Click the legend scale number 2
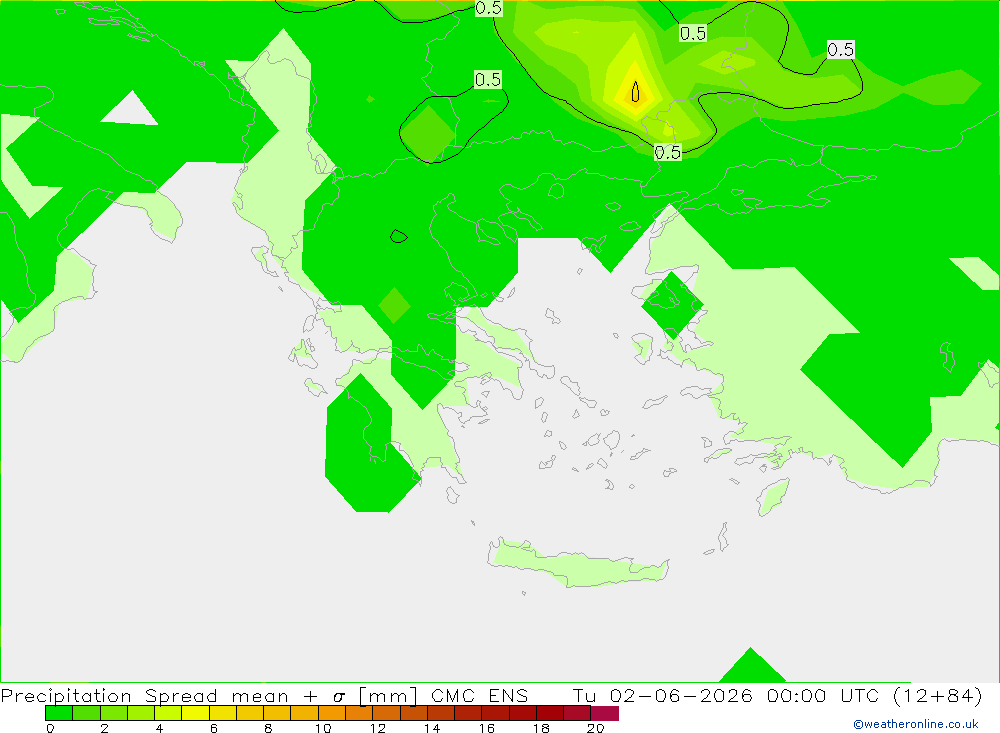 pos(105,728)
